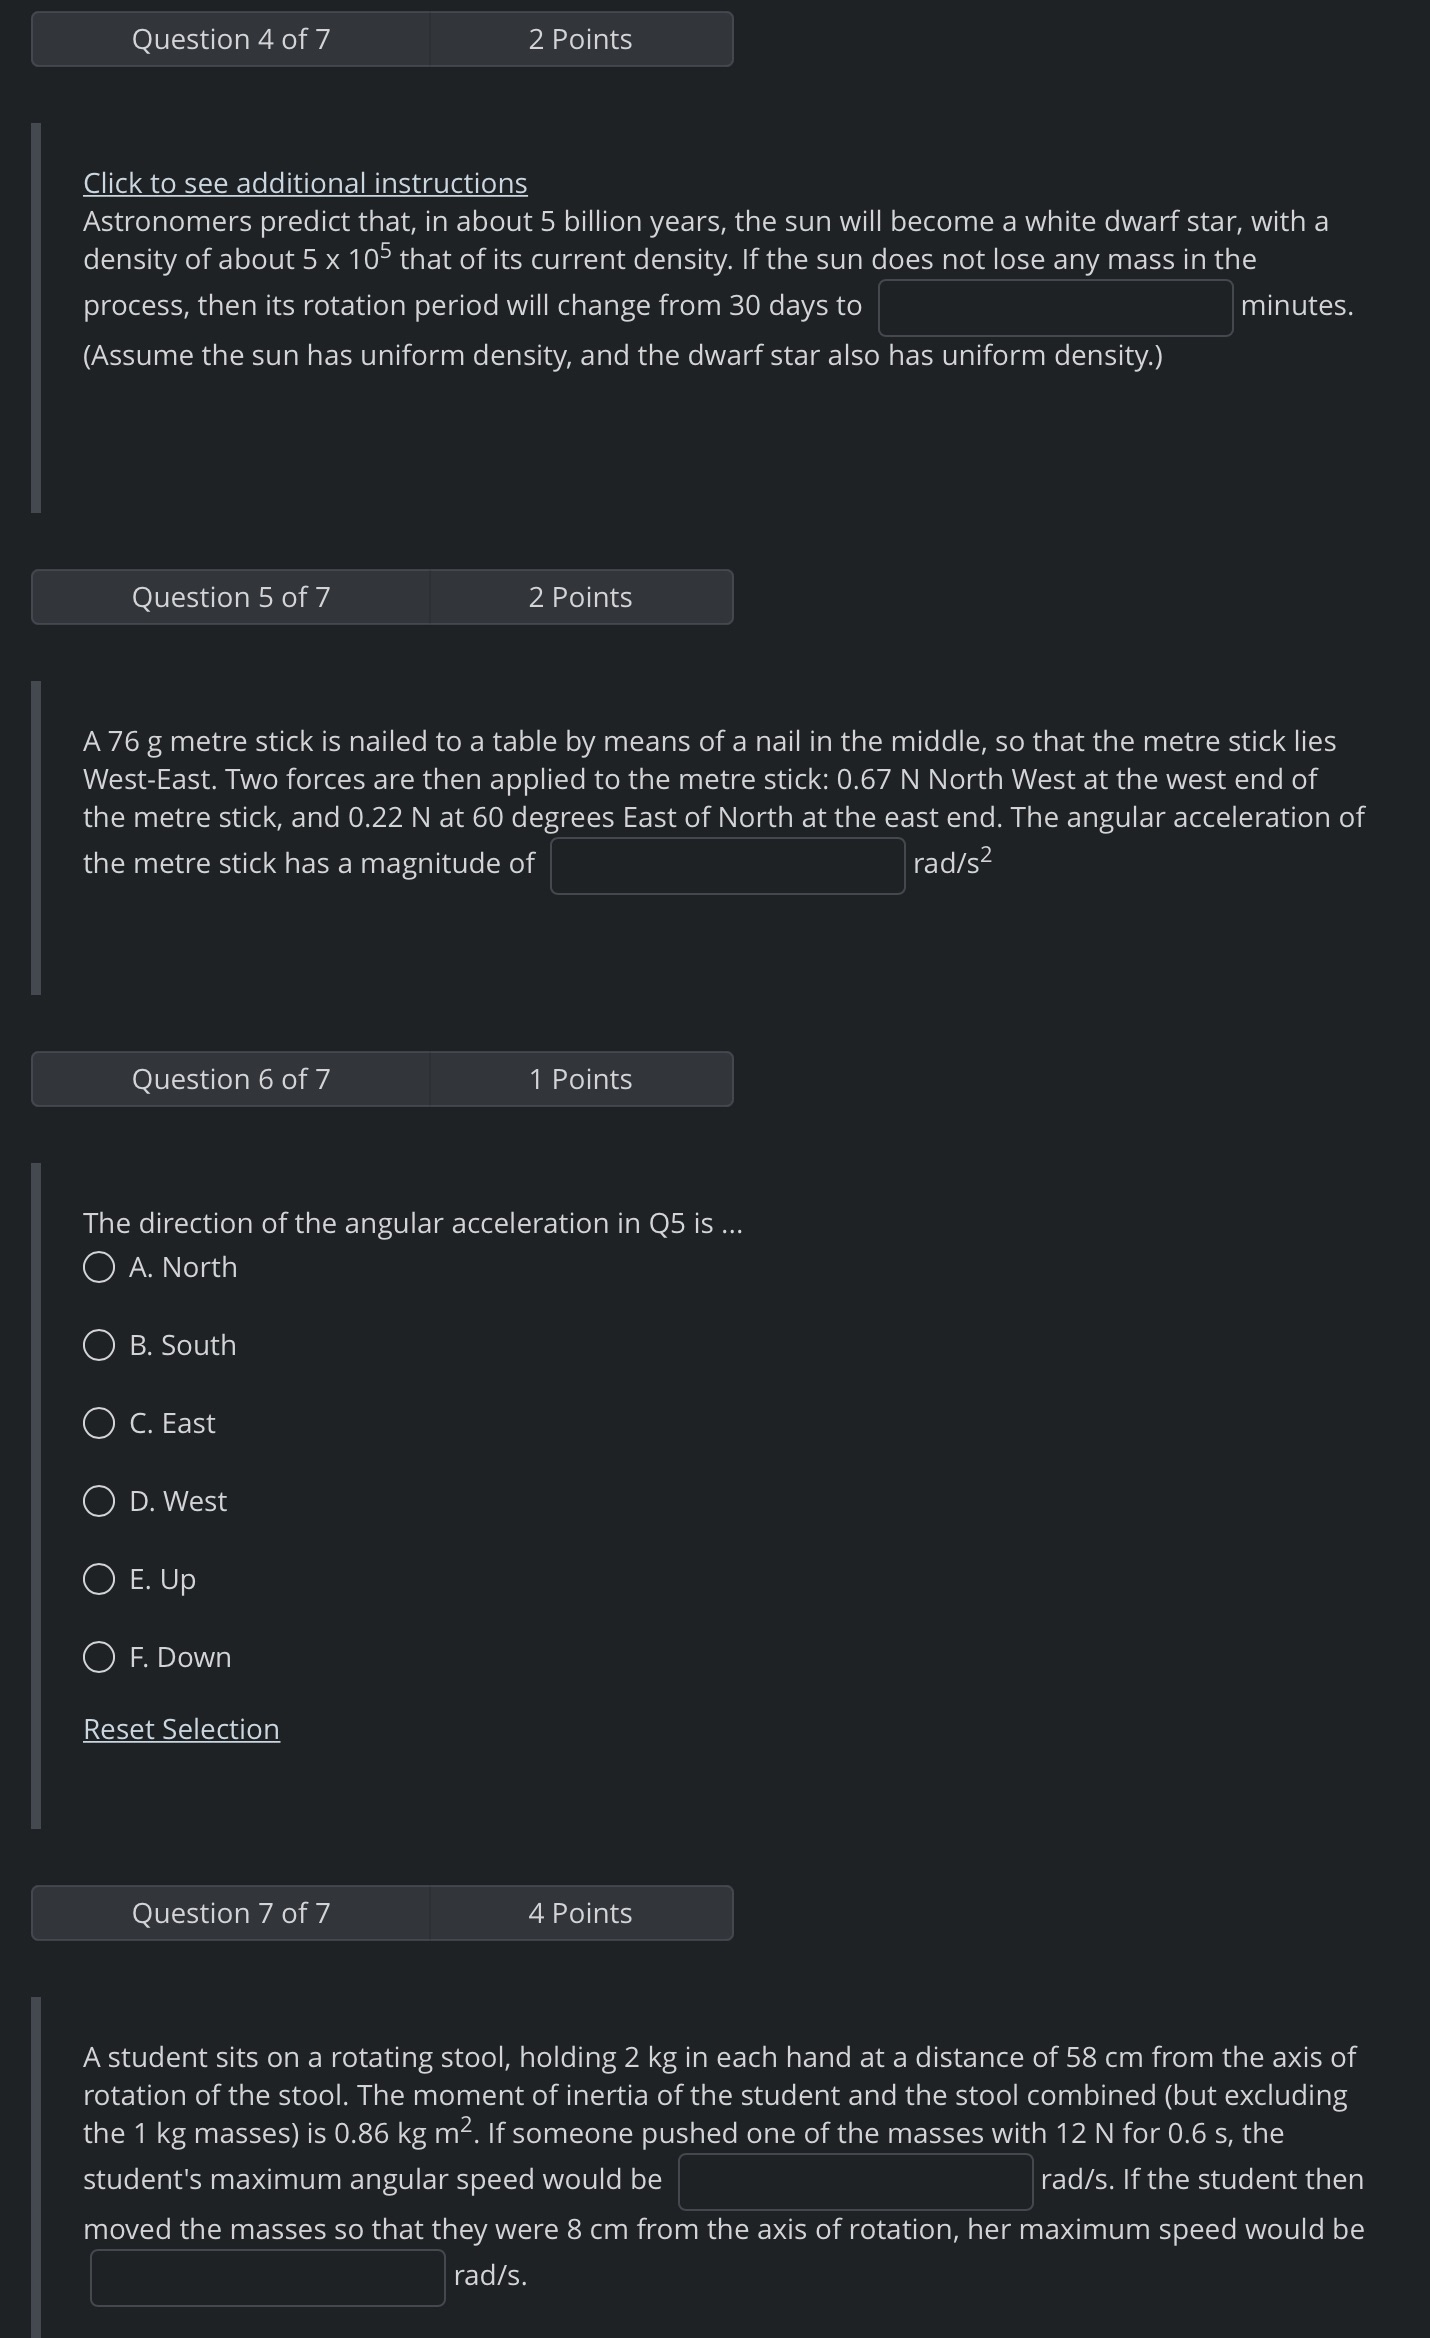This screenshot has width=1430, height=2338.
Task: Click Reset Selection for Question 6
Action: click(181, 1729)
